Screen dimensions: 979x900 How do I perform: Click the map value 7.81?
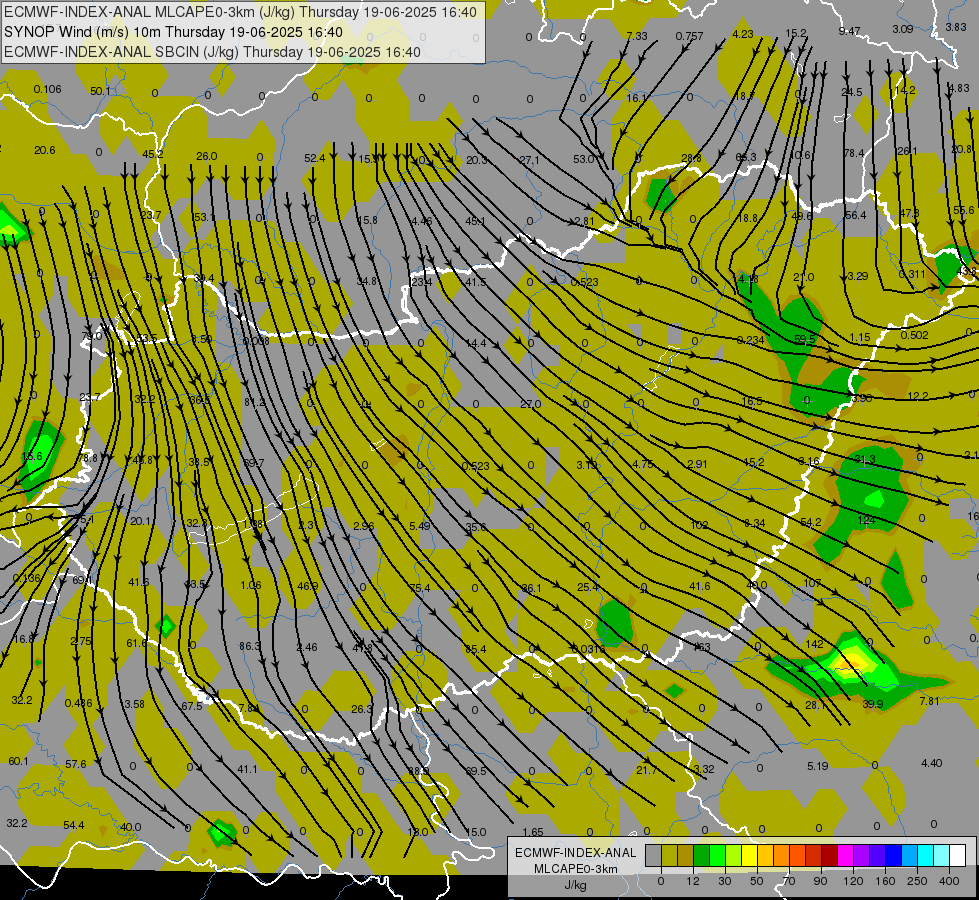930,701
